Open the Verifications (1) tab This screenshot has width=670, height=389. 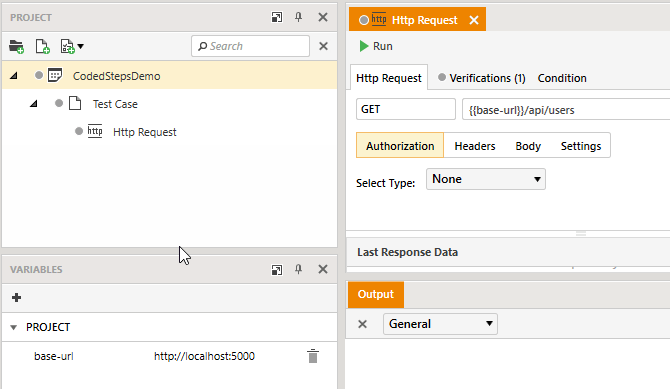click(x=482, y=78)
